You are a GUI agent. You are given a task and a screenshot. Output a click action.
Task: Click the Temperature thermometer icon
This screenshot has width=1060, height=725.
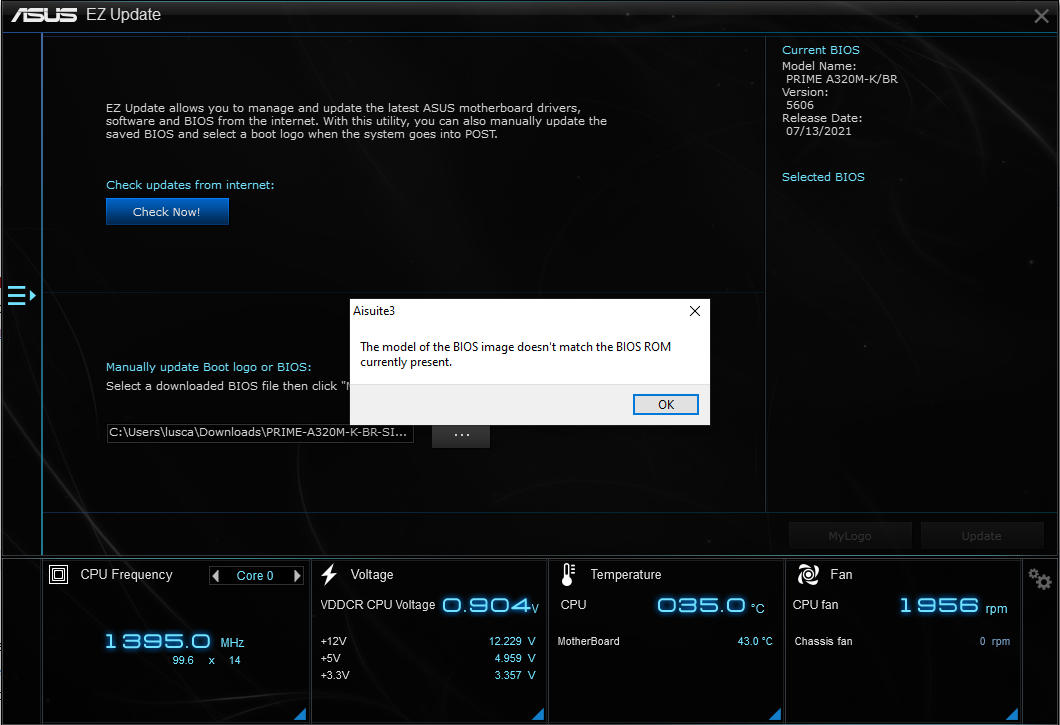pos(568,575)
